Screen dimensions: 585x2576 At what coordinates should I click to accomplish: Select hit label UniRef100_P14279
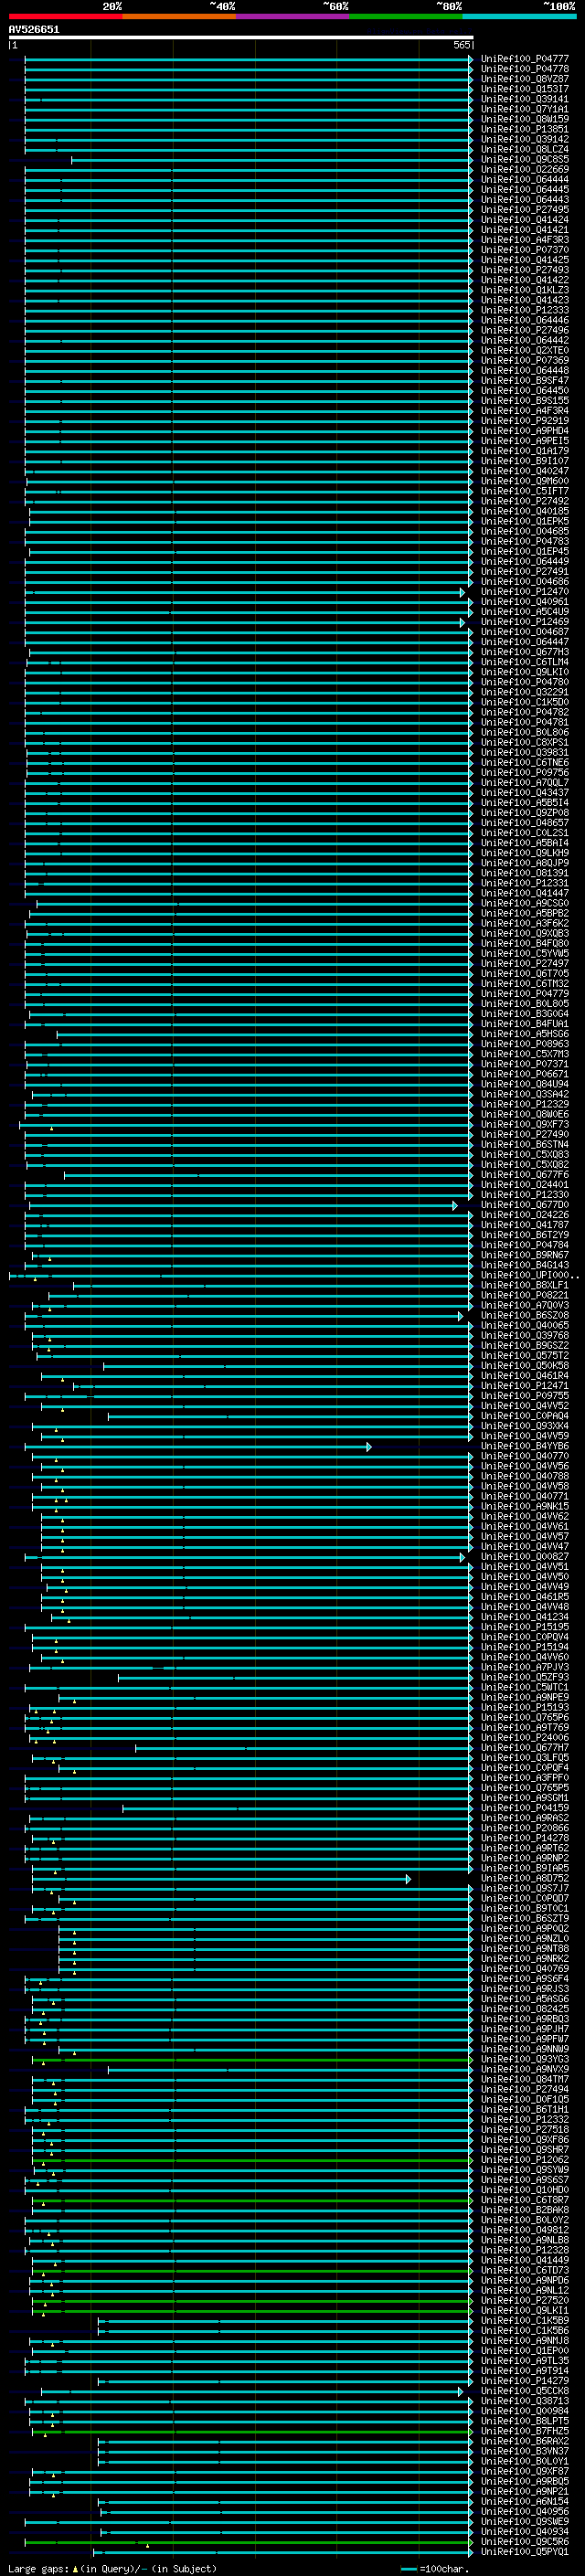click(525, 2381)
